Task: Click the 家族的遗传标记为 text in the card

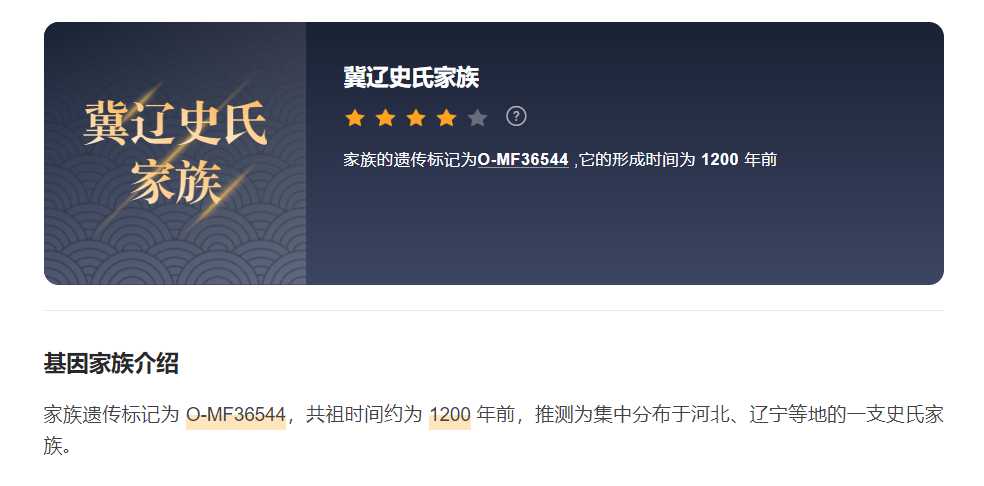Action: pos(410,159)
